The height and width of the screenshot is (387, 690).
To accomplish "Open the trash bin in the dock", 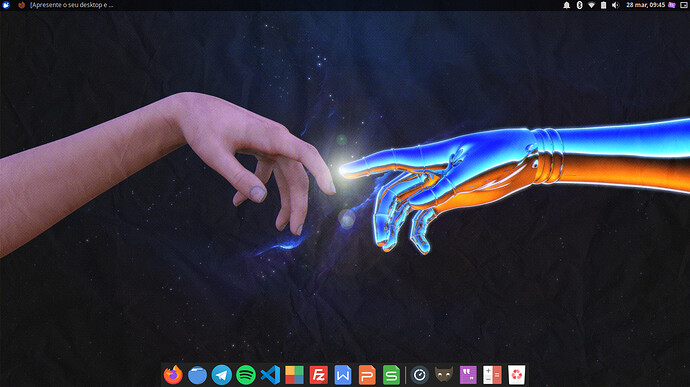I will click(x=517, y=375).
